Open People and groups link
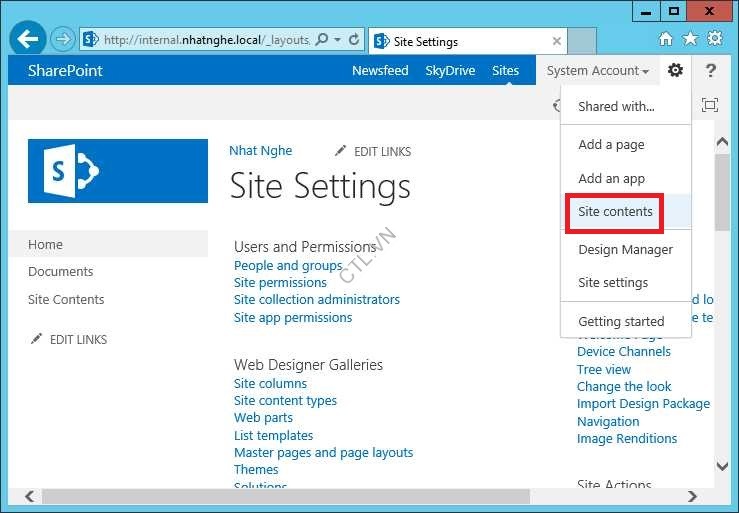739x513 pixels. click(x=288, y=265)
